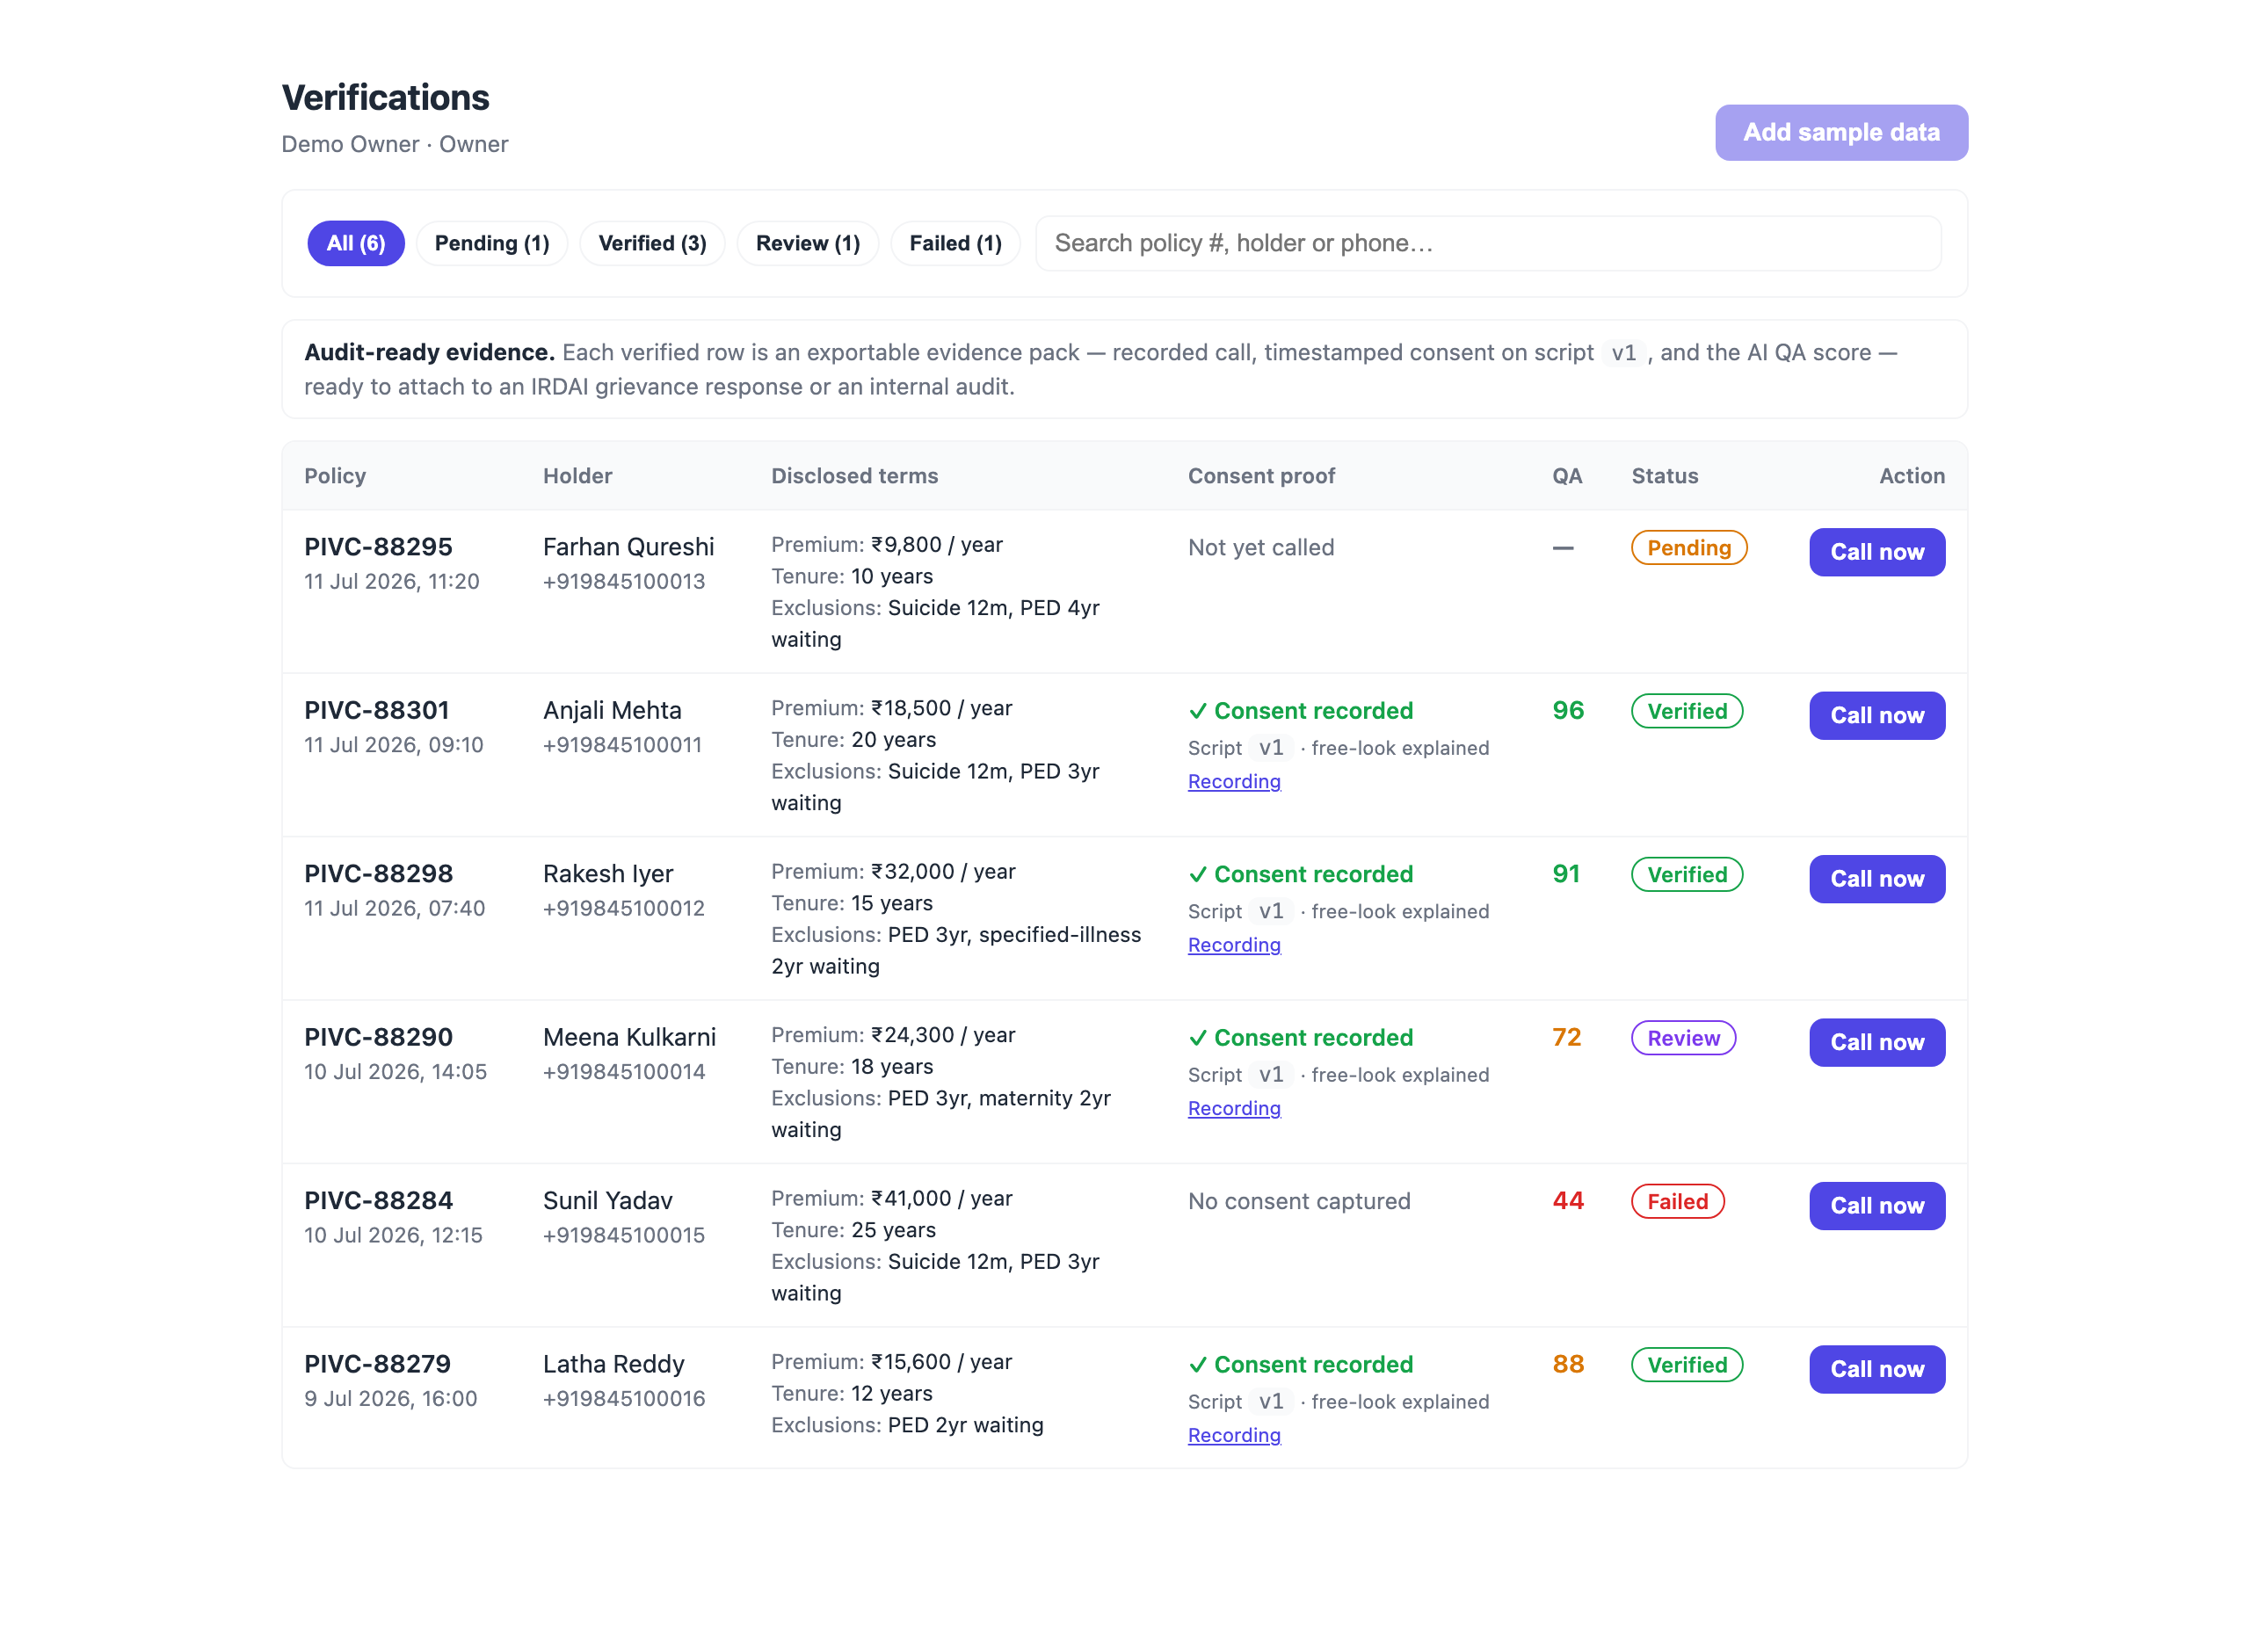Open the Failed (1) filter tab
The height and width of the screenshot is (1652, 2250).
click(954, 243)
